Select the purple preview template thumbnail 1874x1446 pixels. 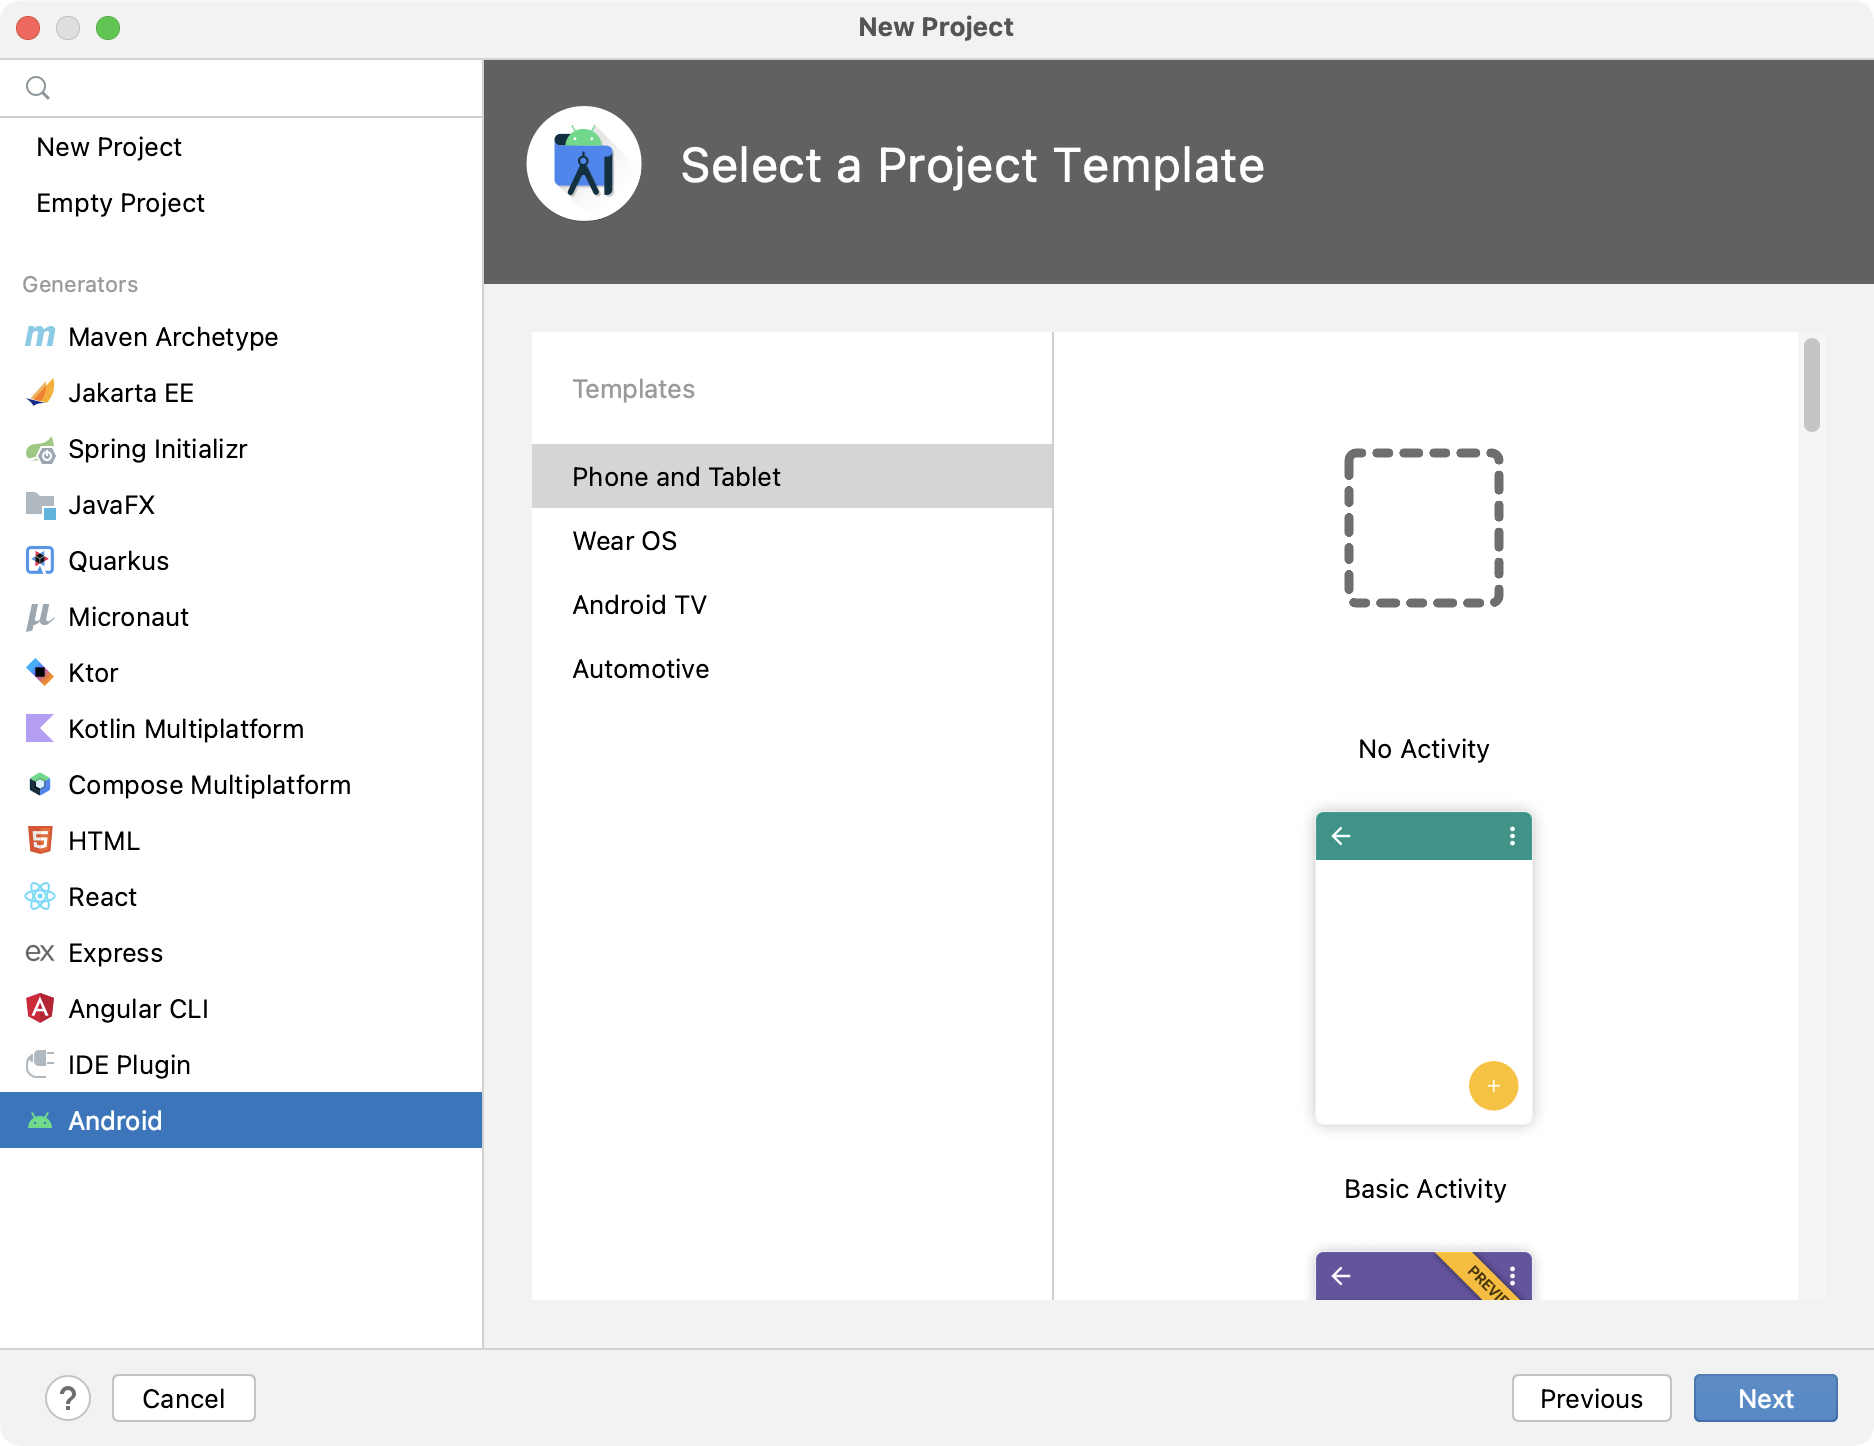point(1424,1276)
